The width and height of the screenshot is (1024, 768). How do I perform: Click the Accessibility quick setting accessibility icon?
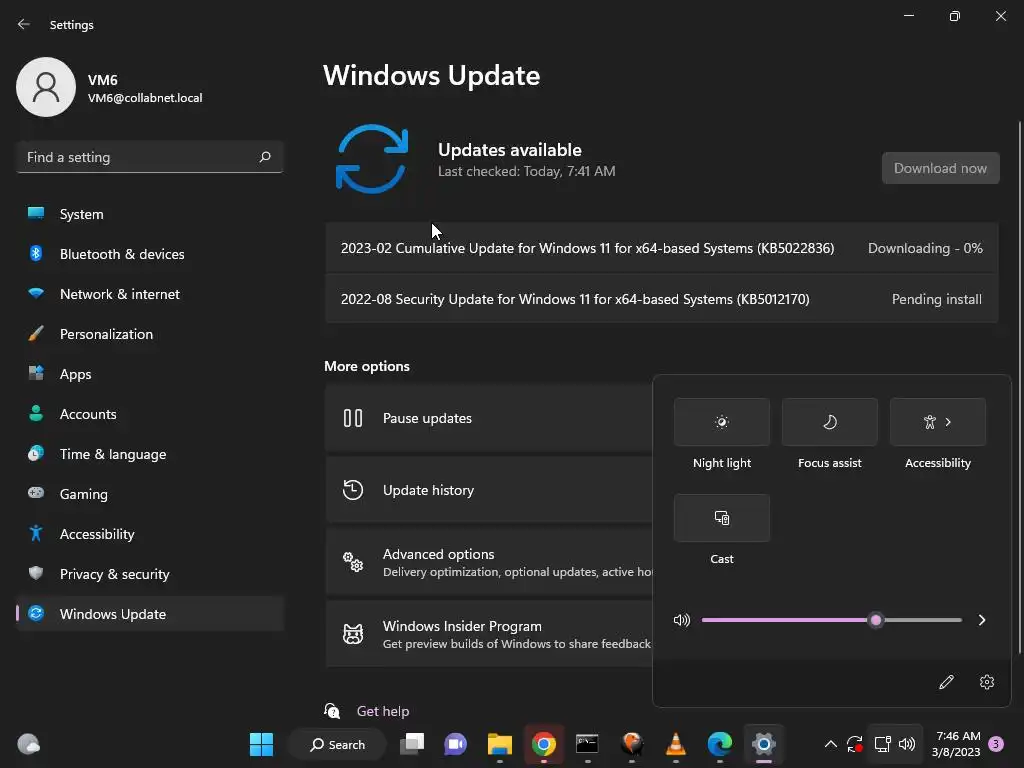pyautogui.click(x=930, y=422)
